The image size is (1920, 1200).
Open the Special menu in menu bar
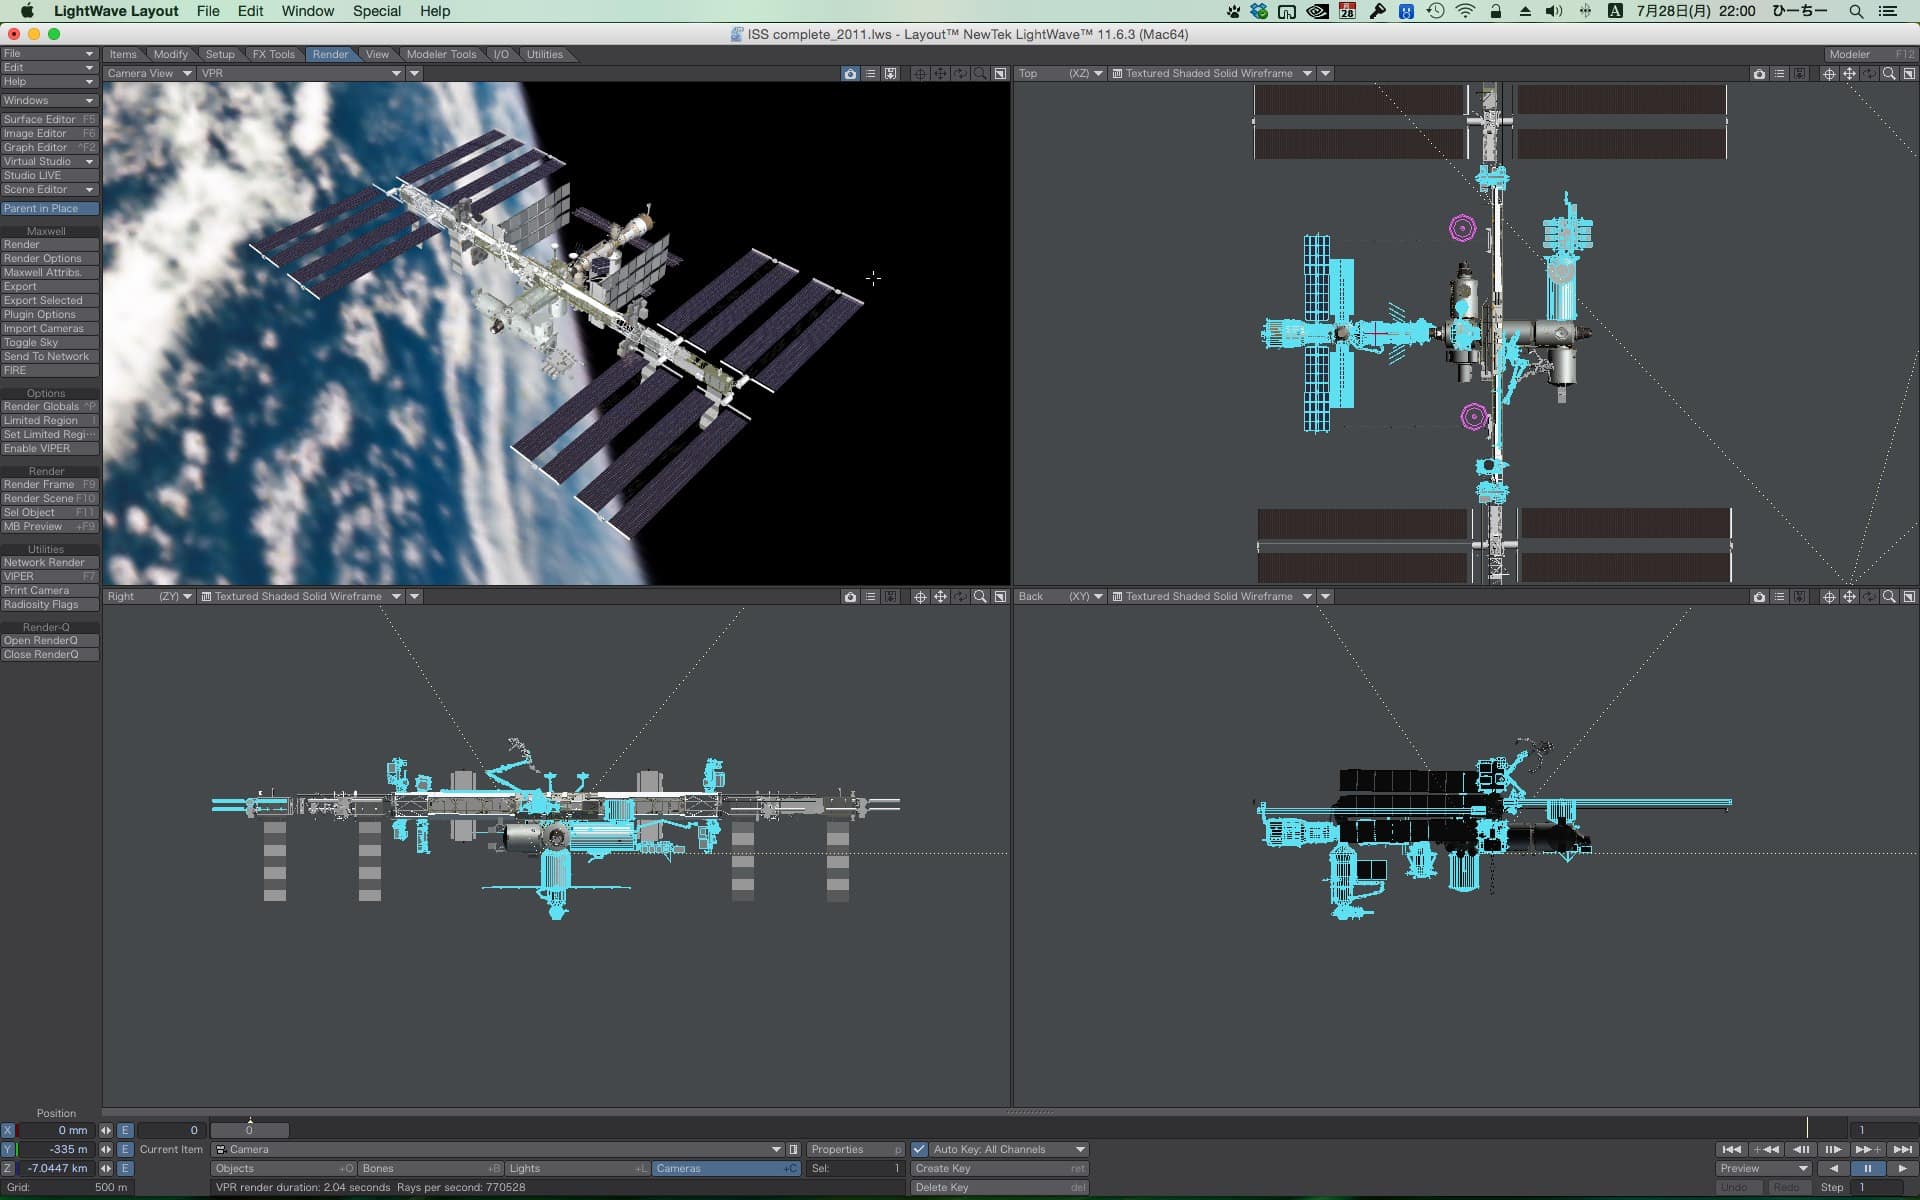376,11
